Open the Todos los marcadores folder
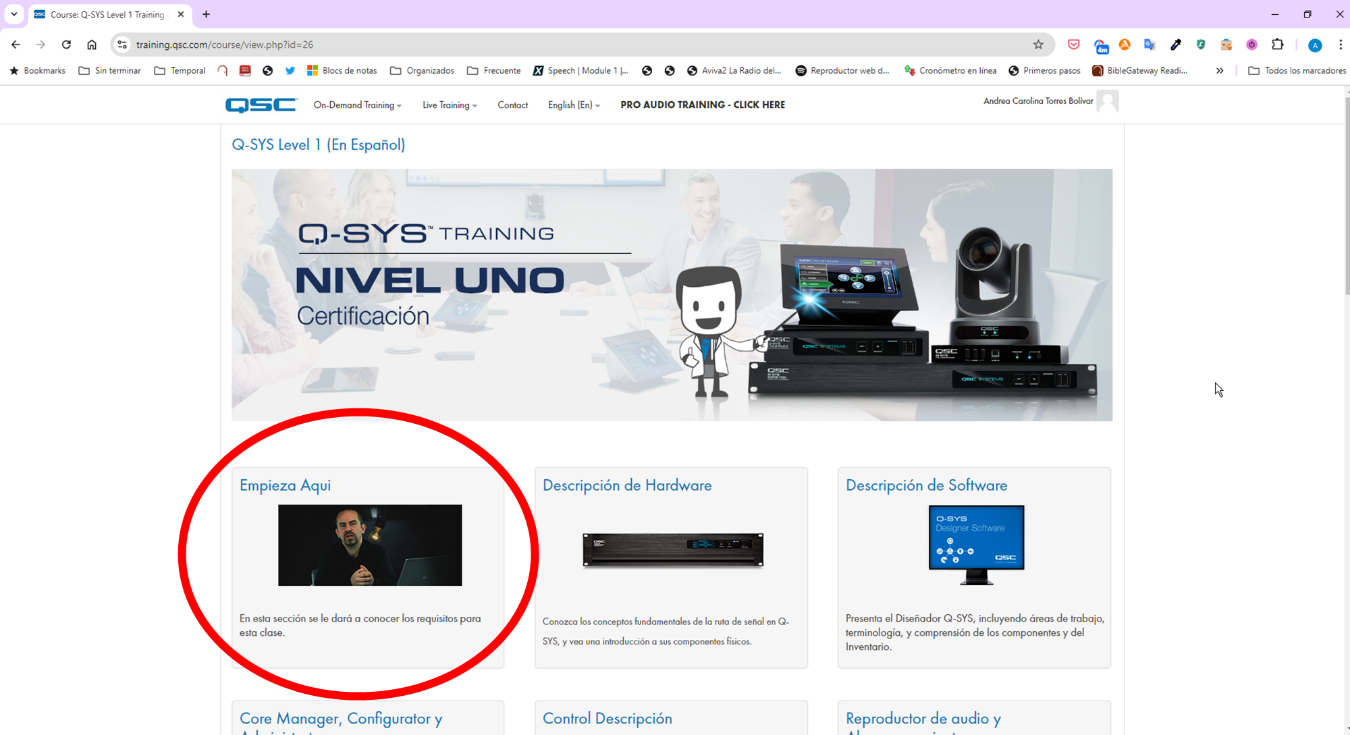 [x=1297, y=71]
